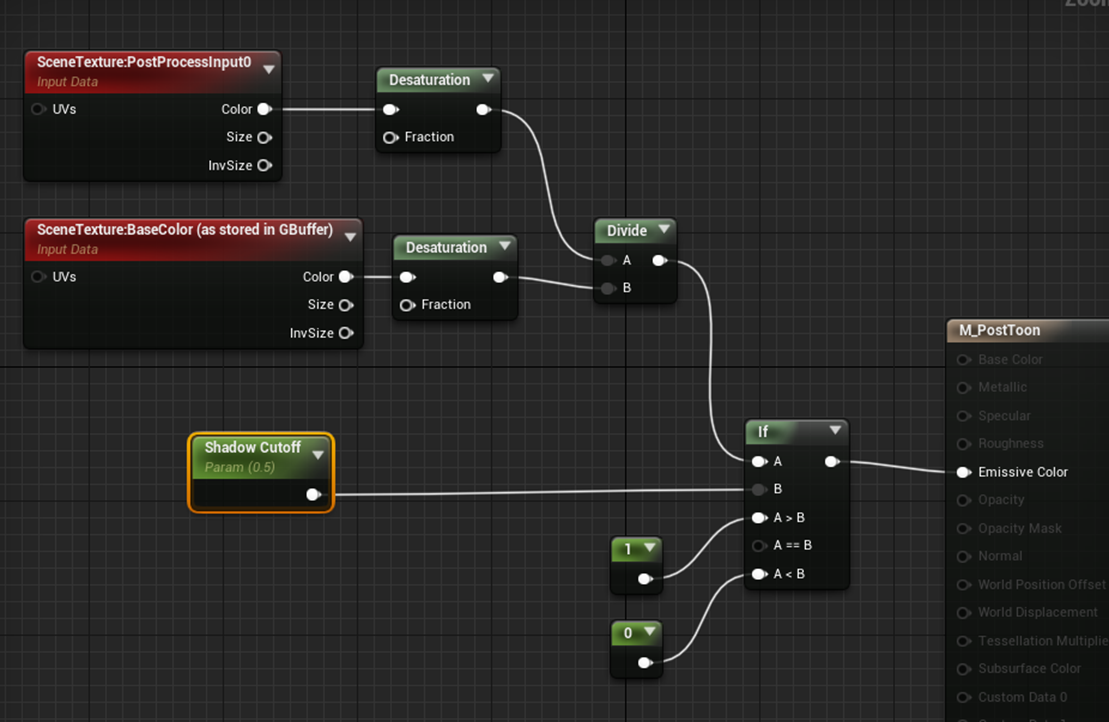The image size is (1109, 722).
Task: Click the output pin of constant 1 node
Action: pos(645,578)
